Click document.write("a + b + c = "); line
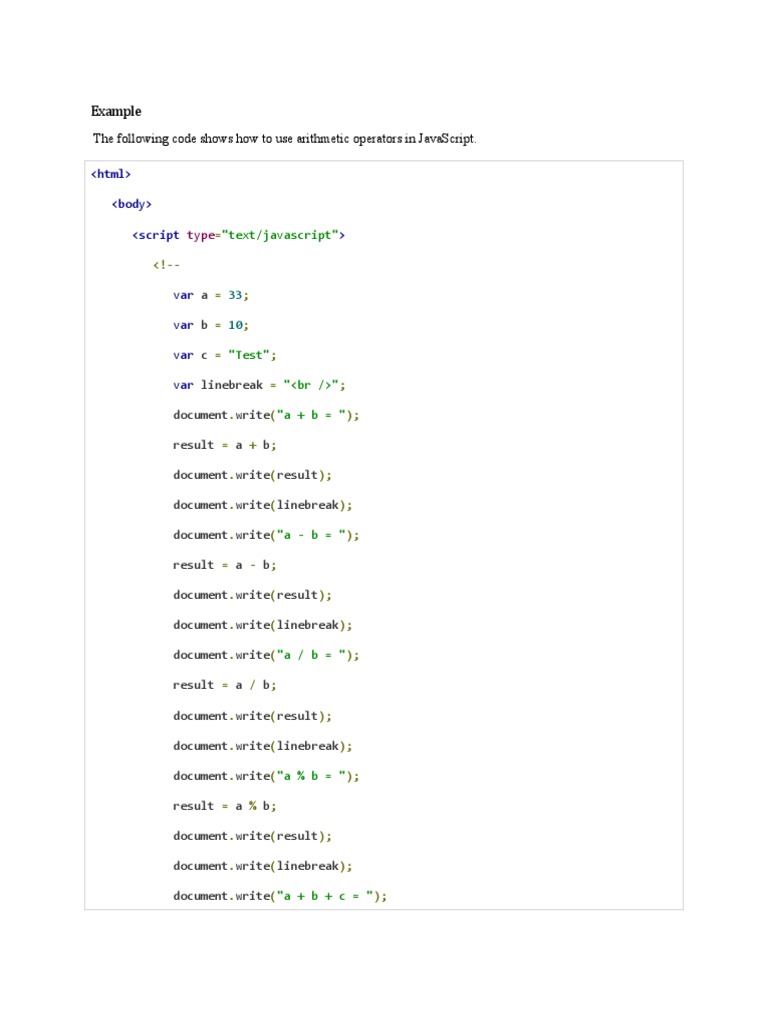768x1024 pixels. point(280,896)
